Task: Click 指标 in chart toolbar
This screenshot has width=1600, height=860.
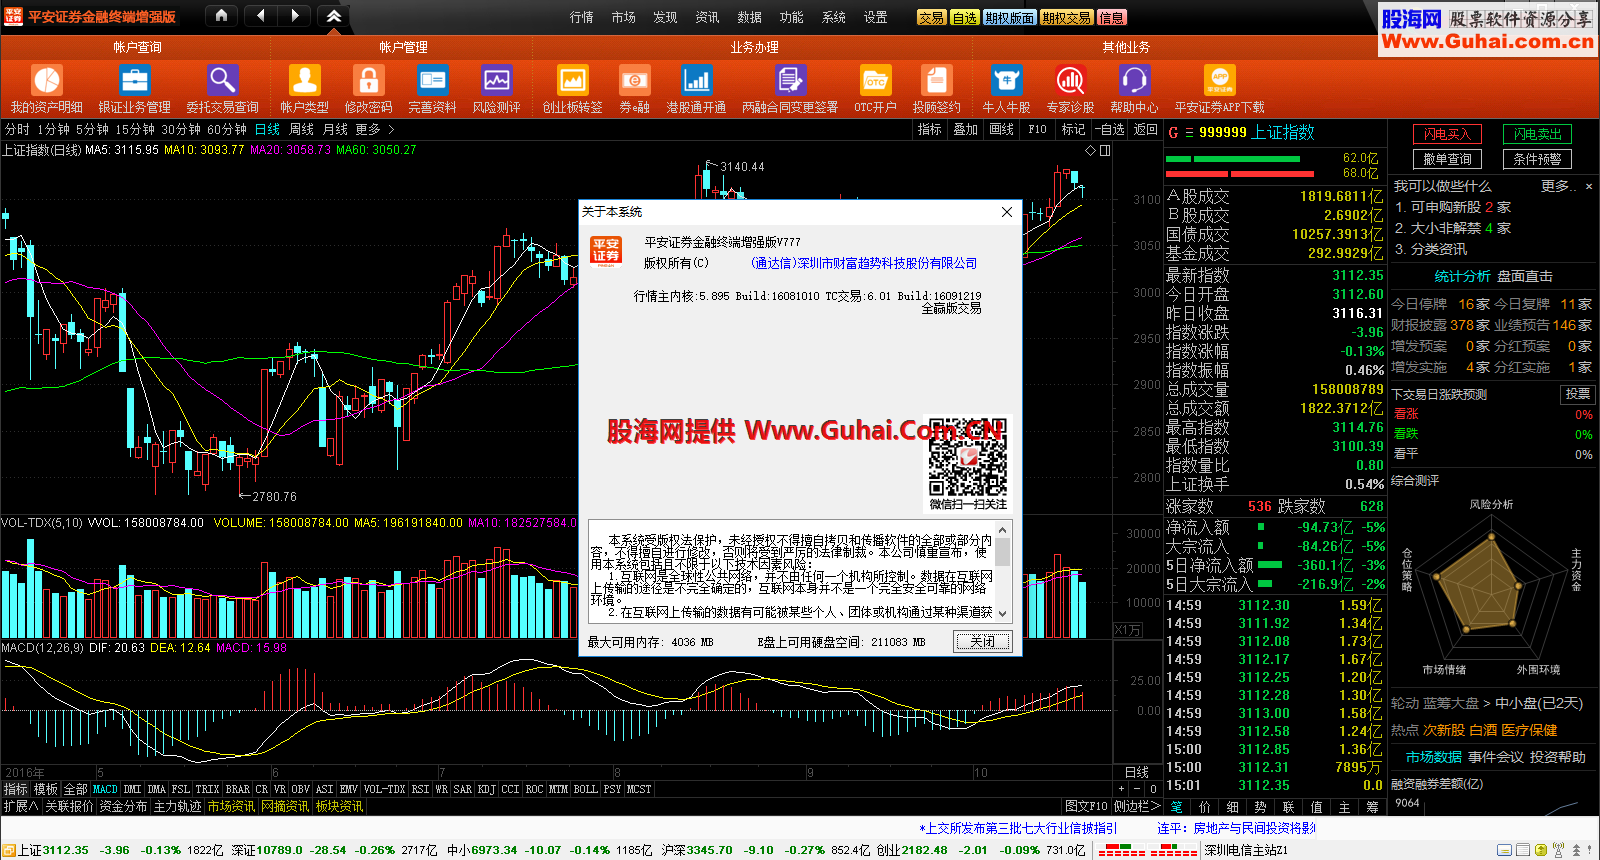Action: (x=930, y=129)
